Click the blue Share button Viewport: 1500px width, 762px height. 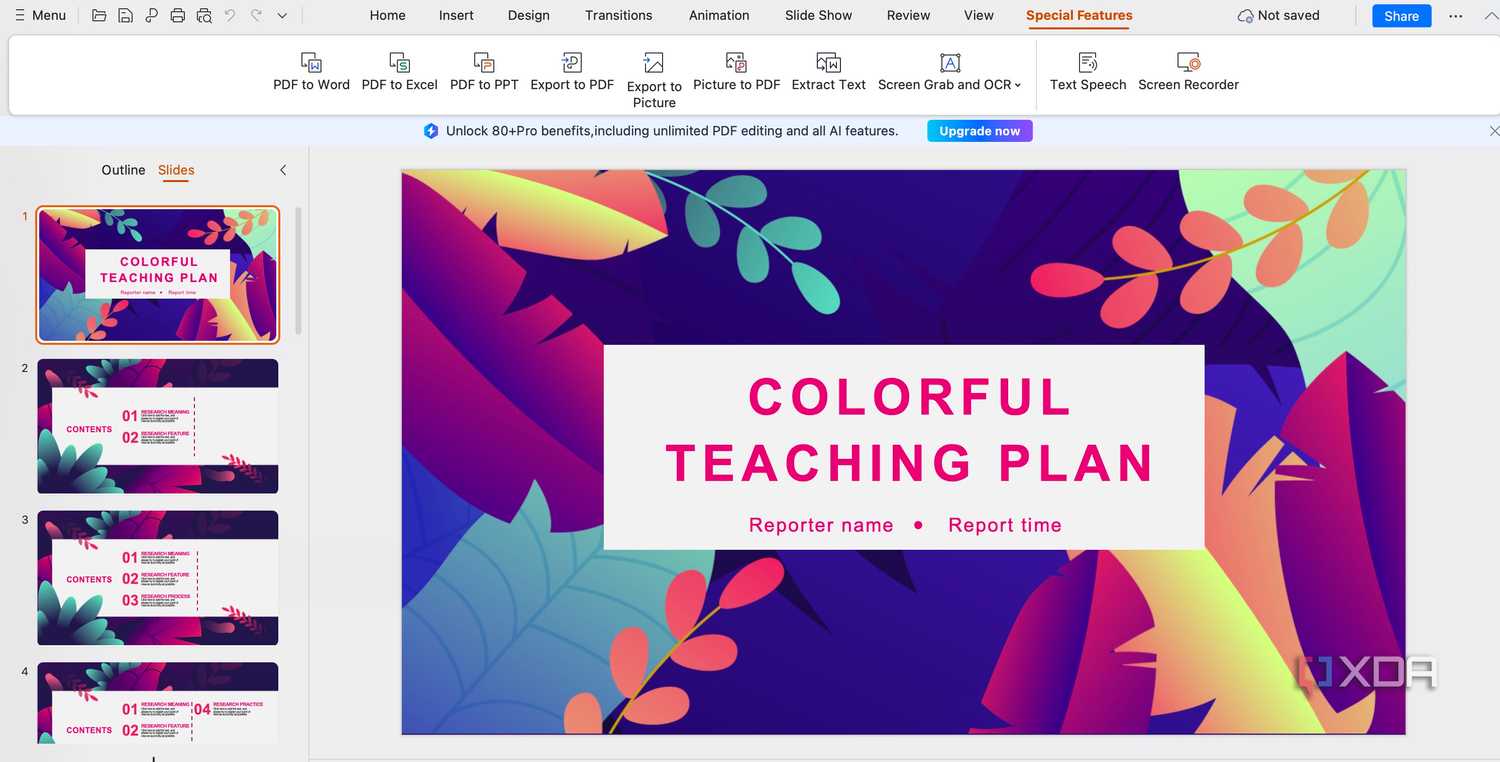pyautogui.click(x=1401, y=16)
